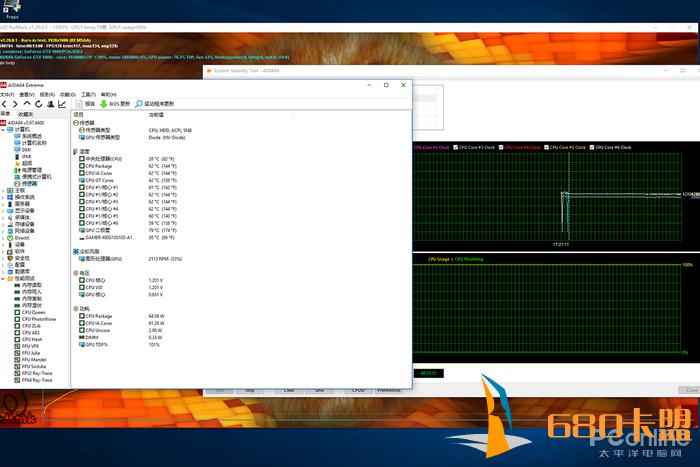Toggle CPU Core #4 Clock checkbox
This screenshot has width=700, height=467.
click(501, 147)
